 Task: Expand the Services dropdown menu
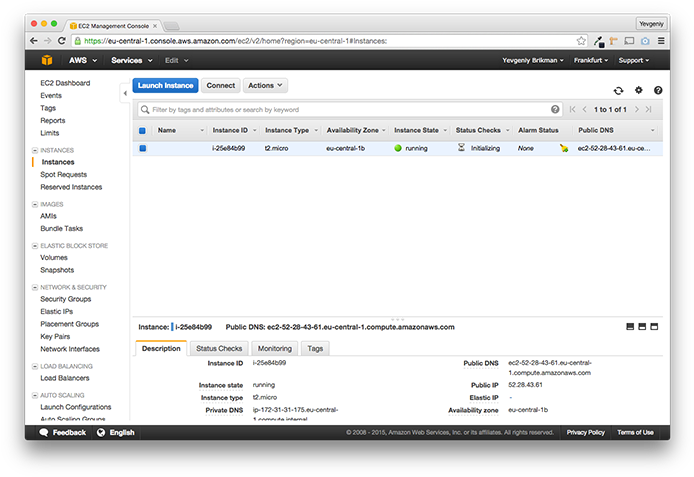131,61
